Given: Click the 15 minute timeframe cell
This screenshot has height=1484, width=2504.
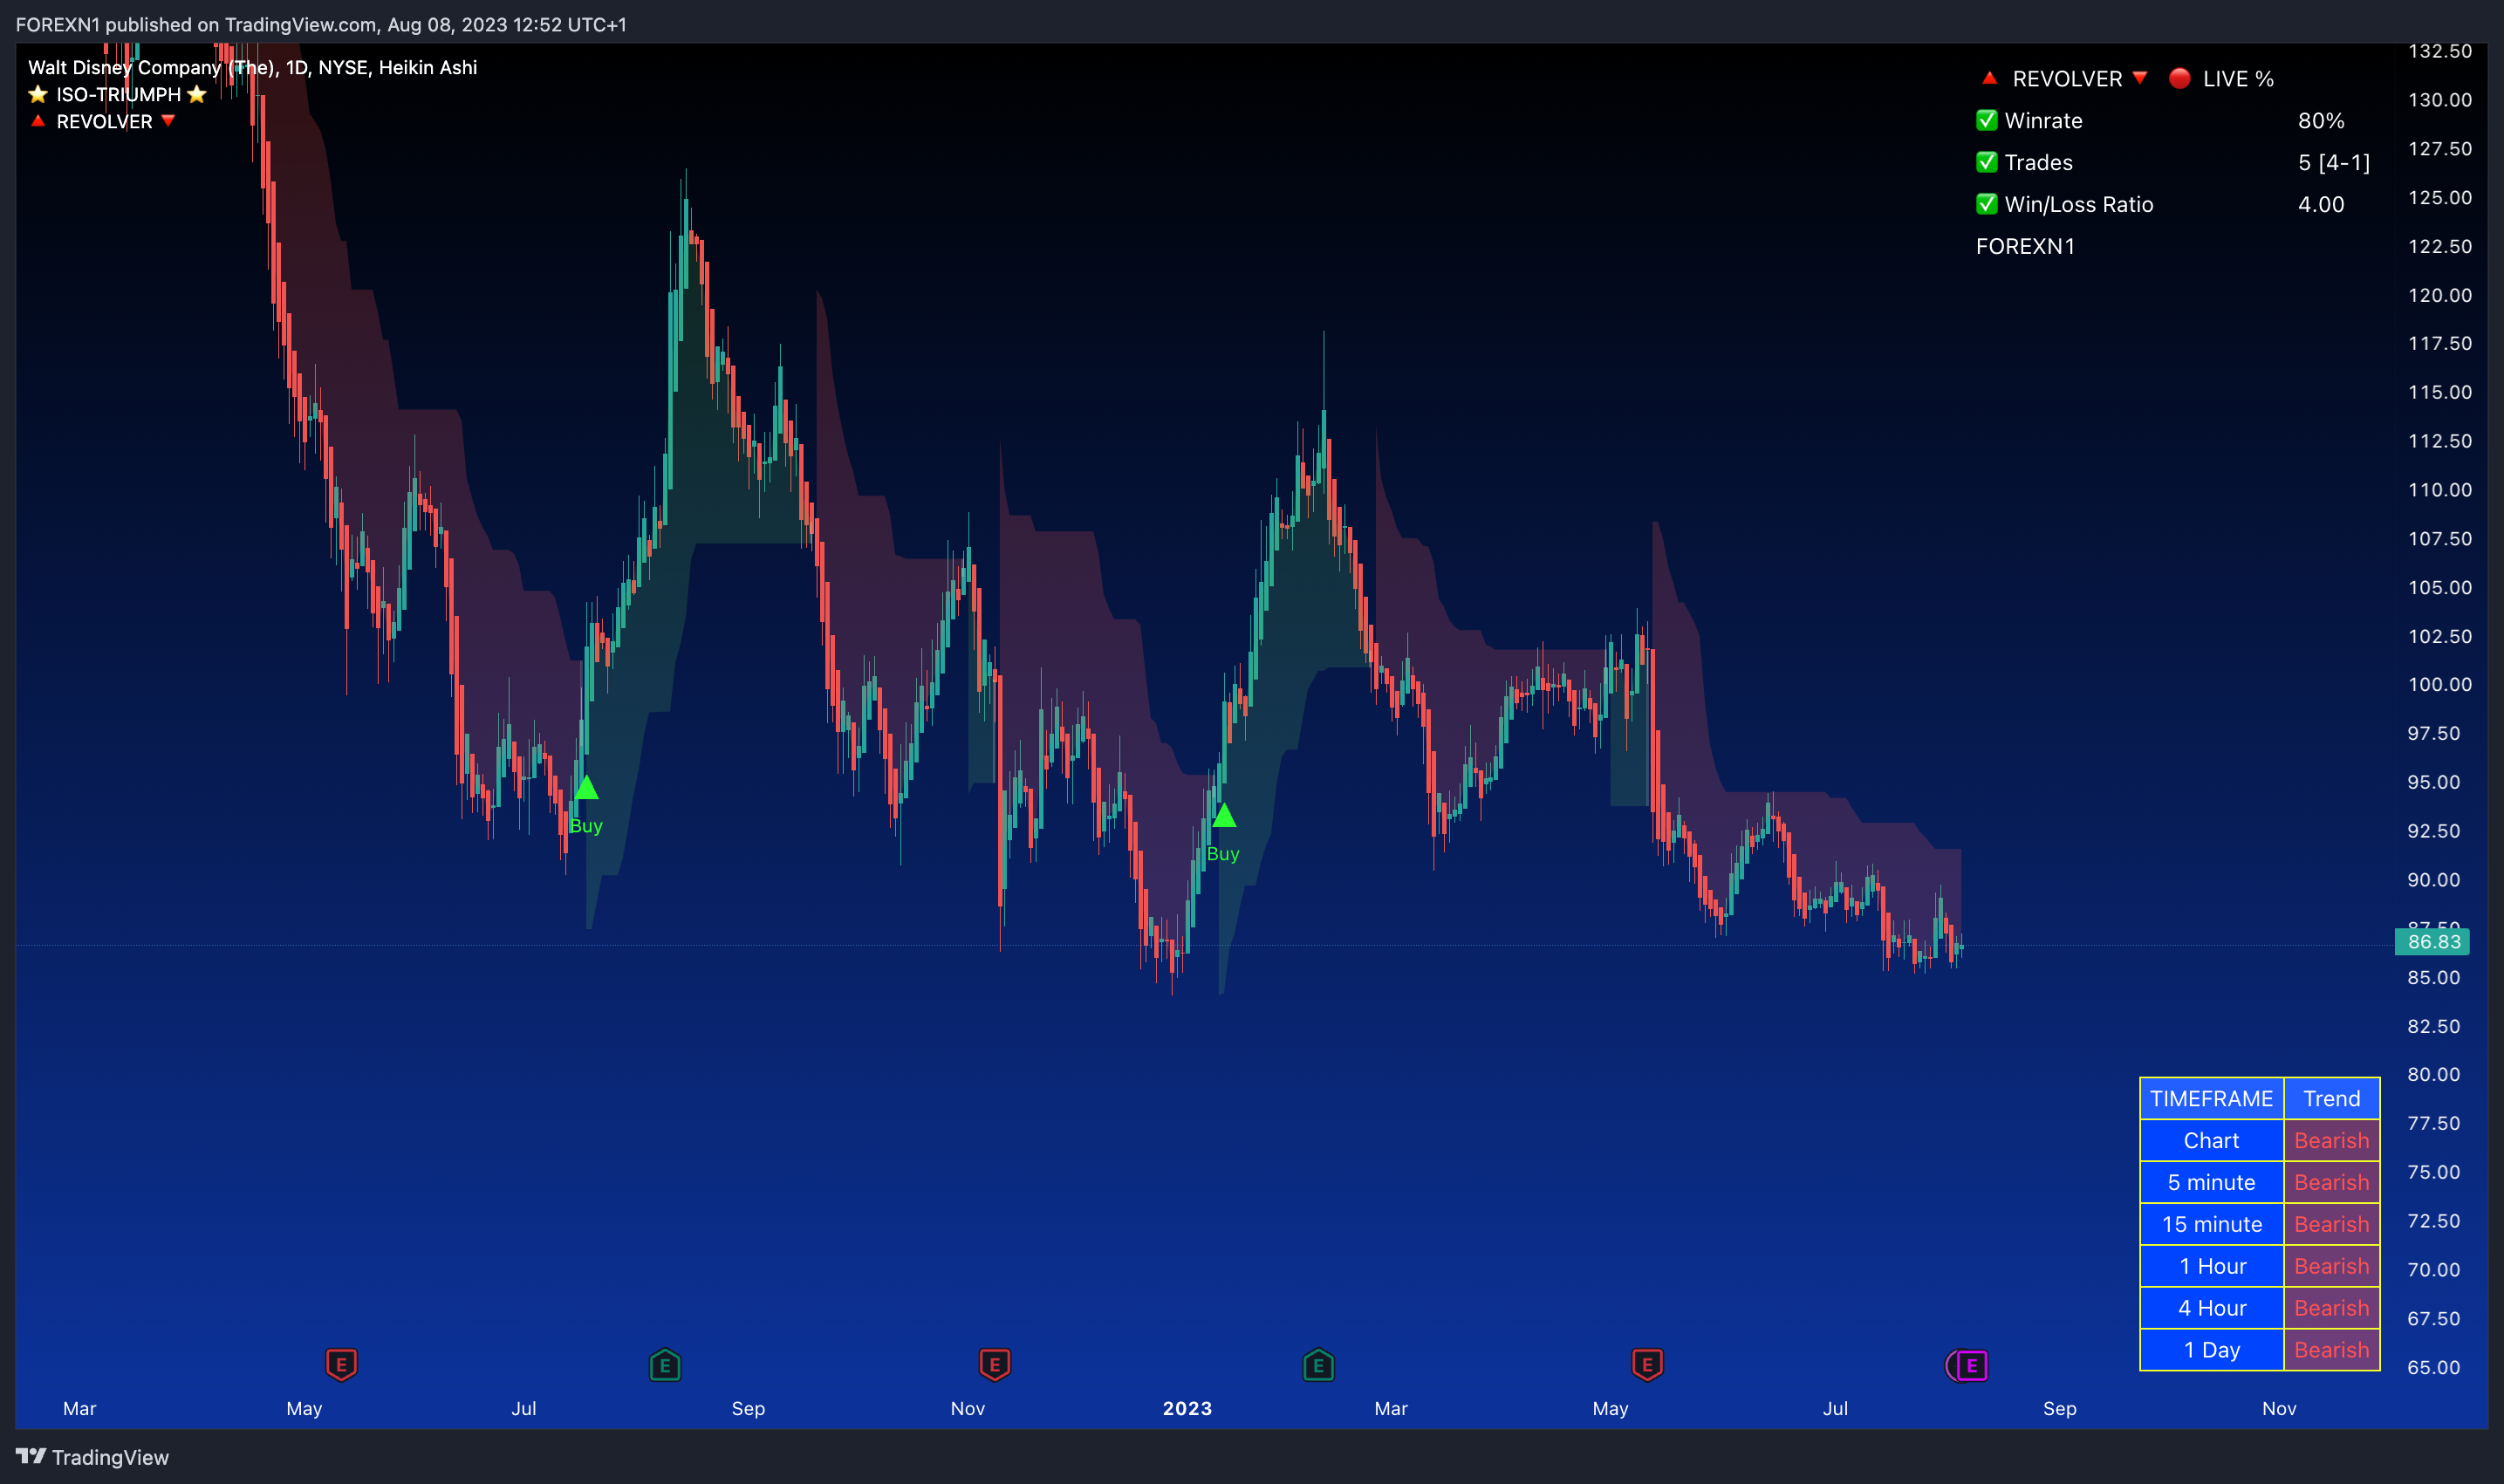Looking at the screenshot, I should [x=2211, y=1225].
